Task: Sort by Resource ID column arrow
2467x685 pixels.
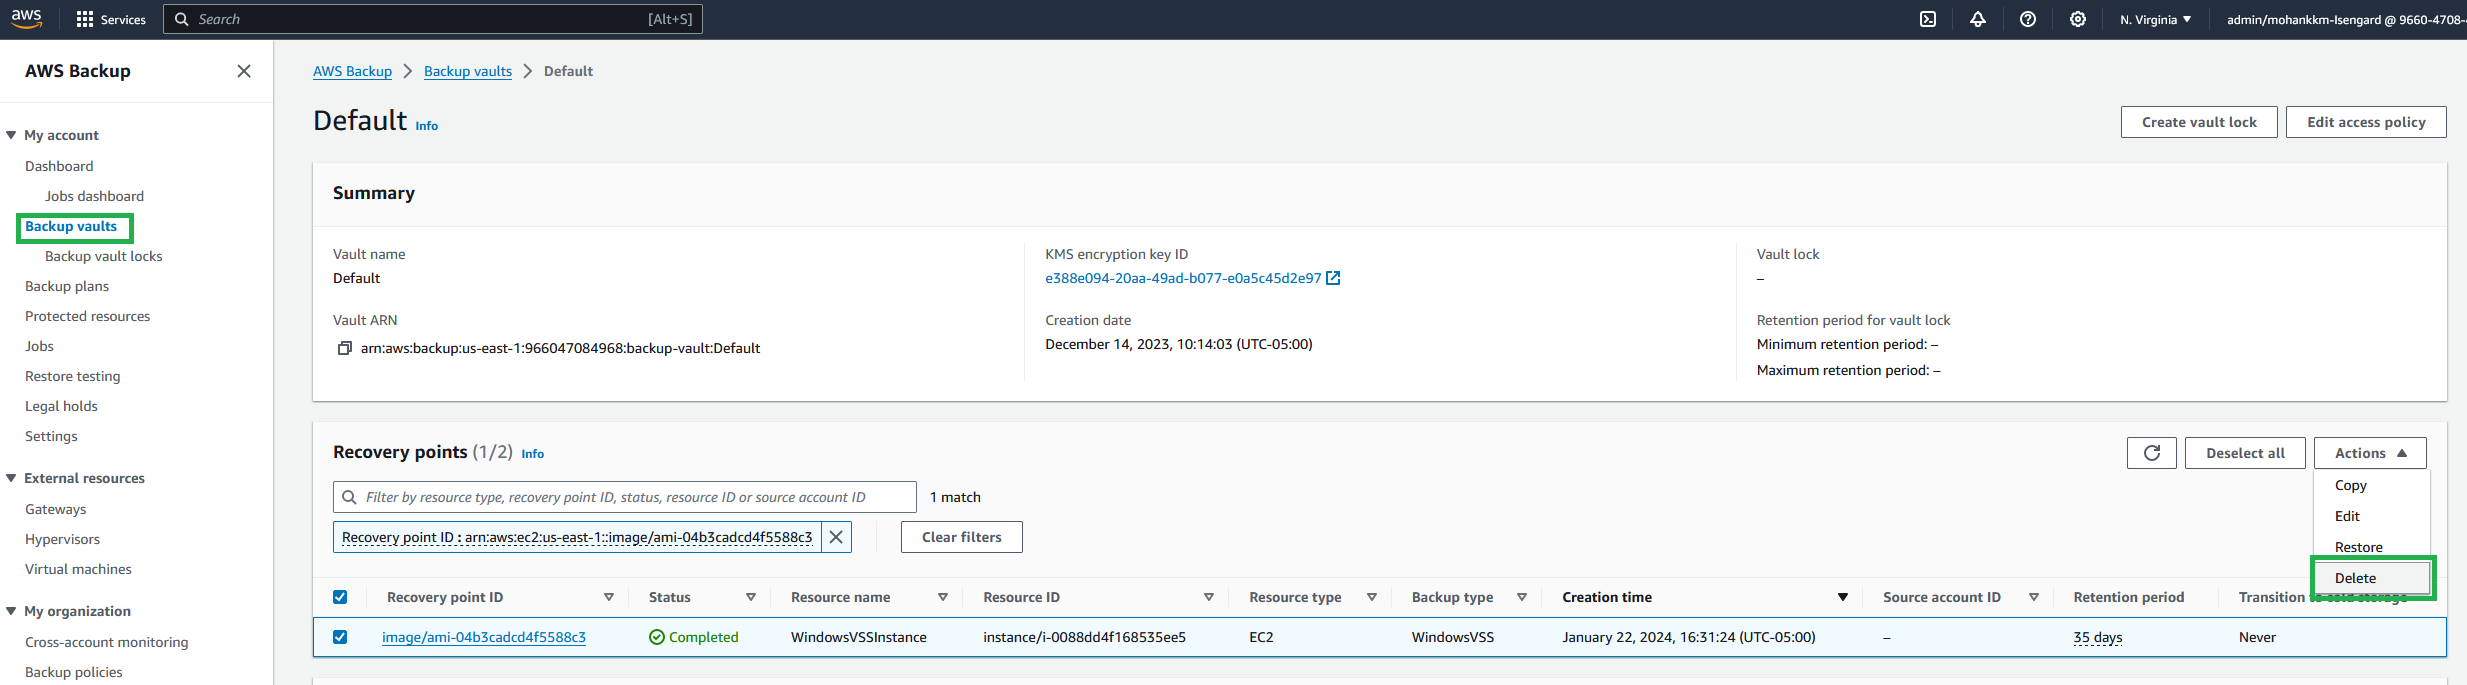Action: pos(1209,597)
